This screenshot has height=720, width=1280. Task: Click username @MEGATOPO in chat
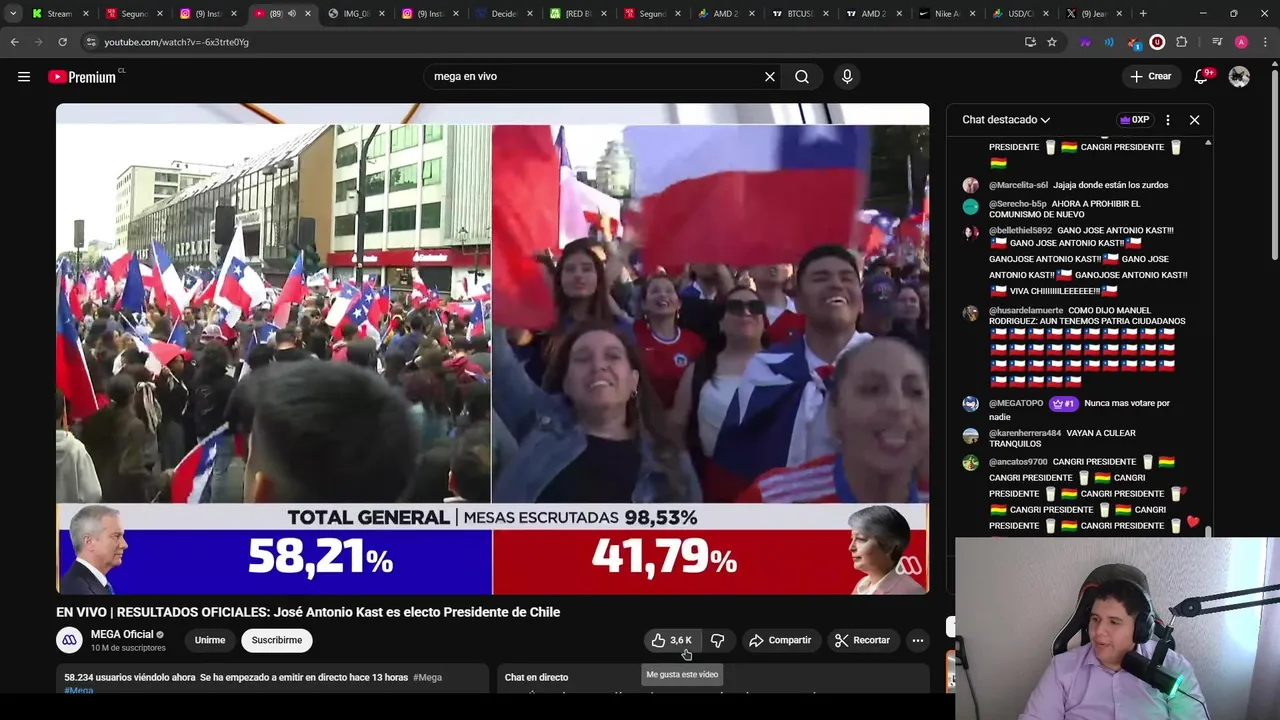[1016, 403]
